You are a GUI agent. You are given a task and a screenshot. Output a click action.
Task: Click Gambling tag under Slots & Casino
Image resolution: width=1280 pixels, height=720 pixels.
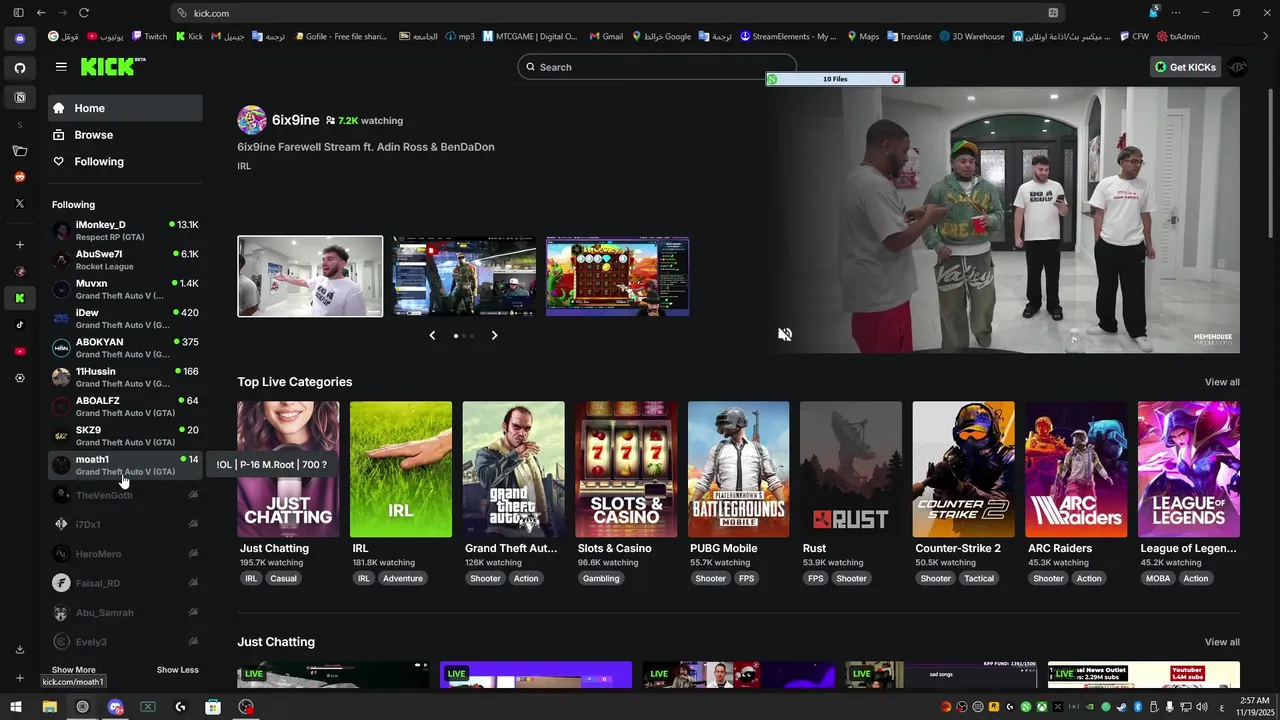click(601, 578)
